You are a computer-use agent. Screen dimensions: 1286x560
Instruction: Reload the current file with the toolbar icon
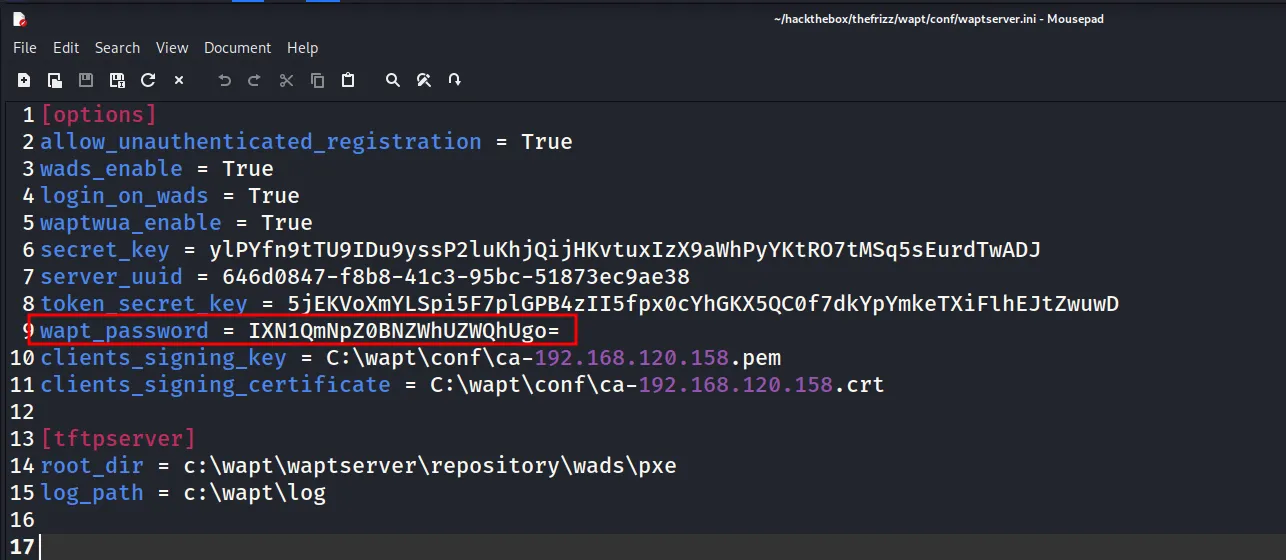148,80
